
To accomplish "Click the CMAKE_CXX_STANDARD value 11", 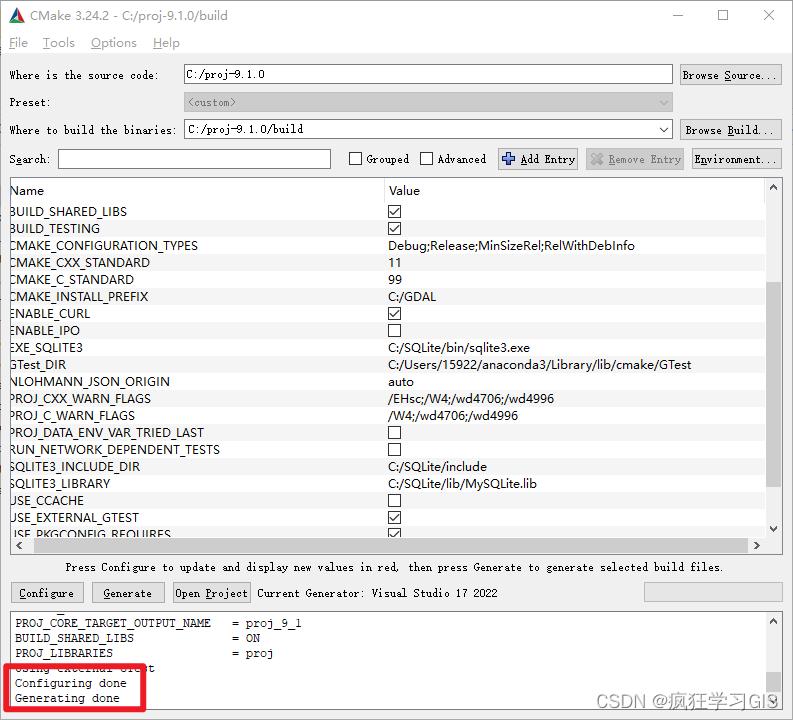I will [394, 263].
